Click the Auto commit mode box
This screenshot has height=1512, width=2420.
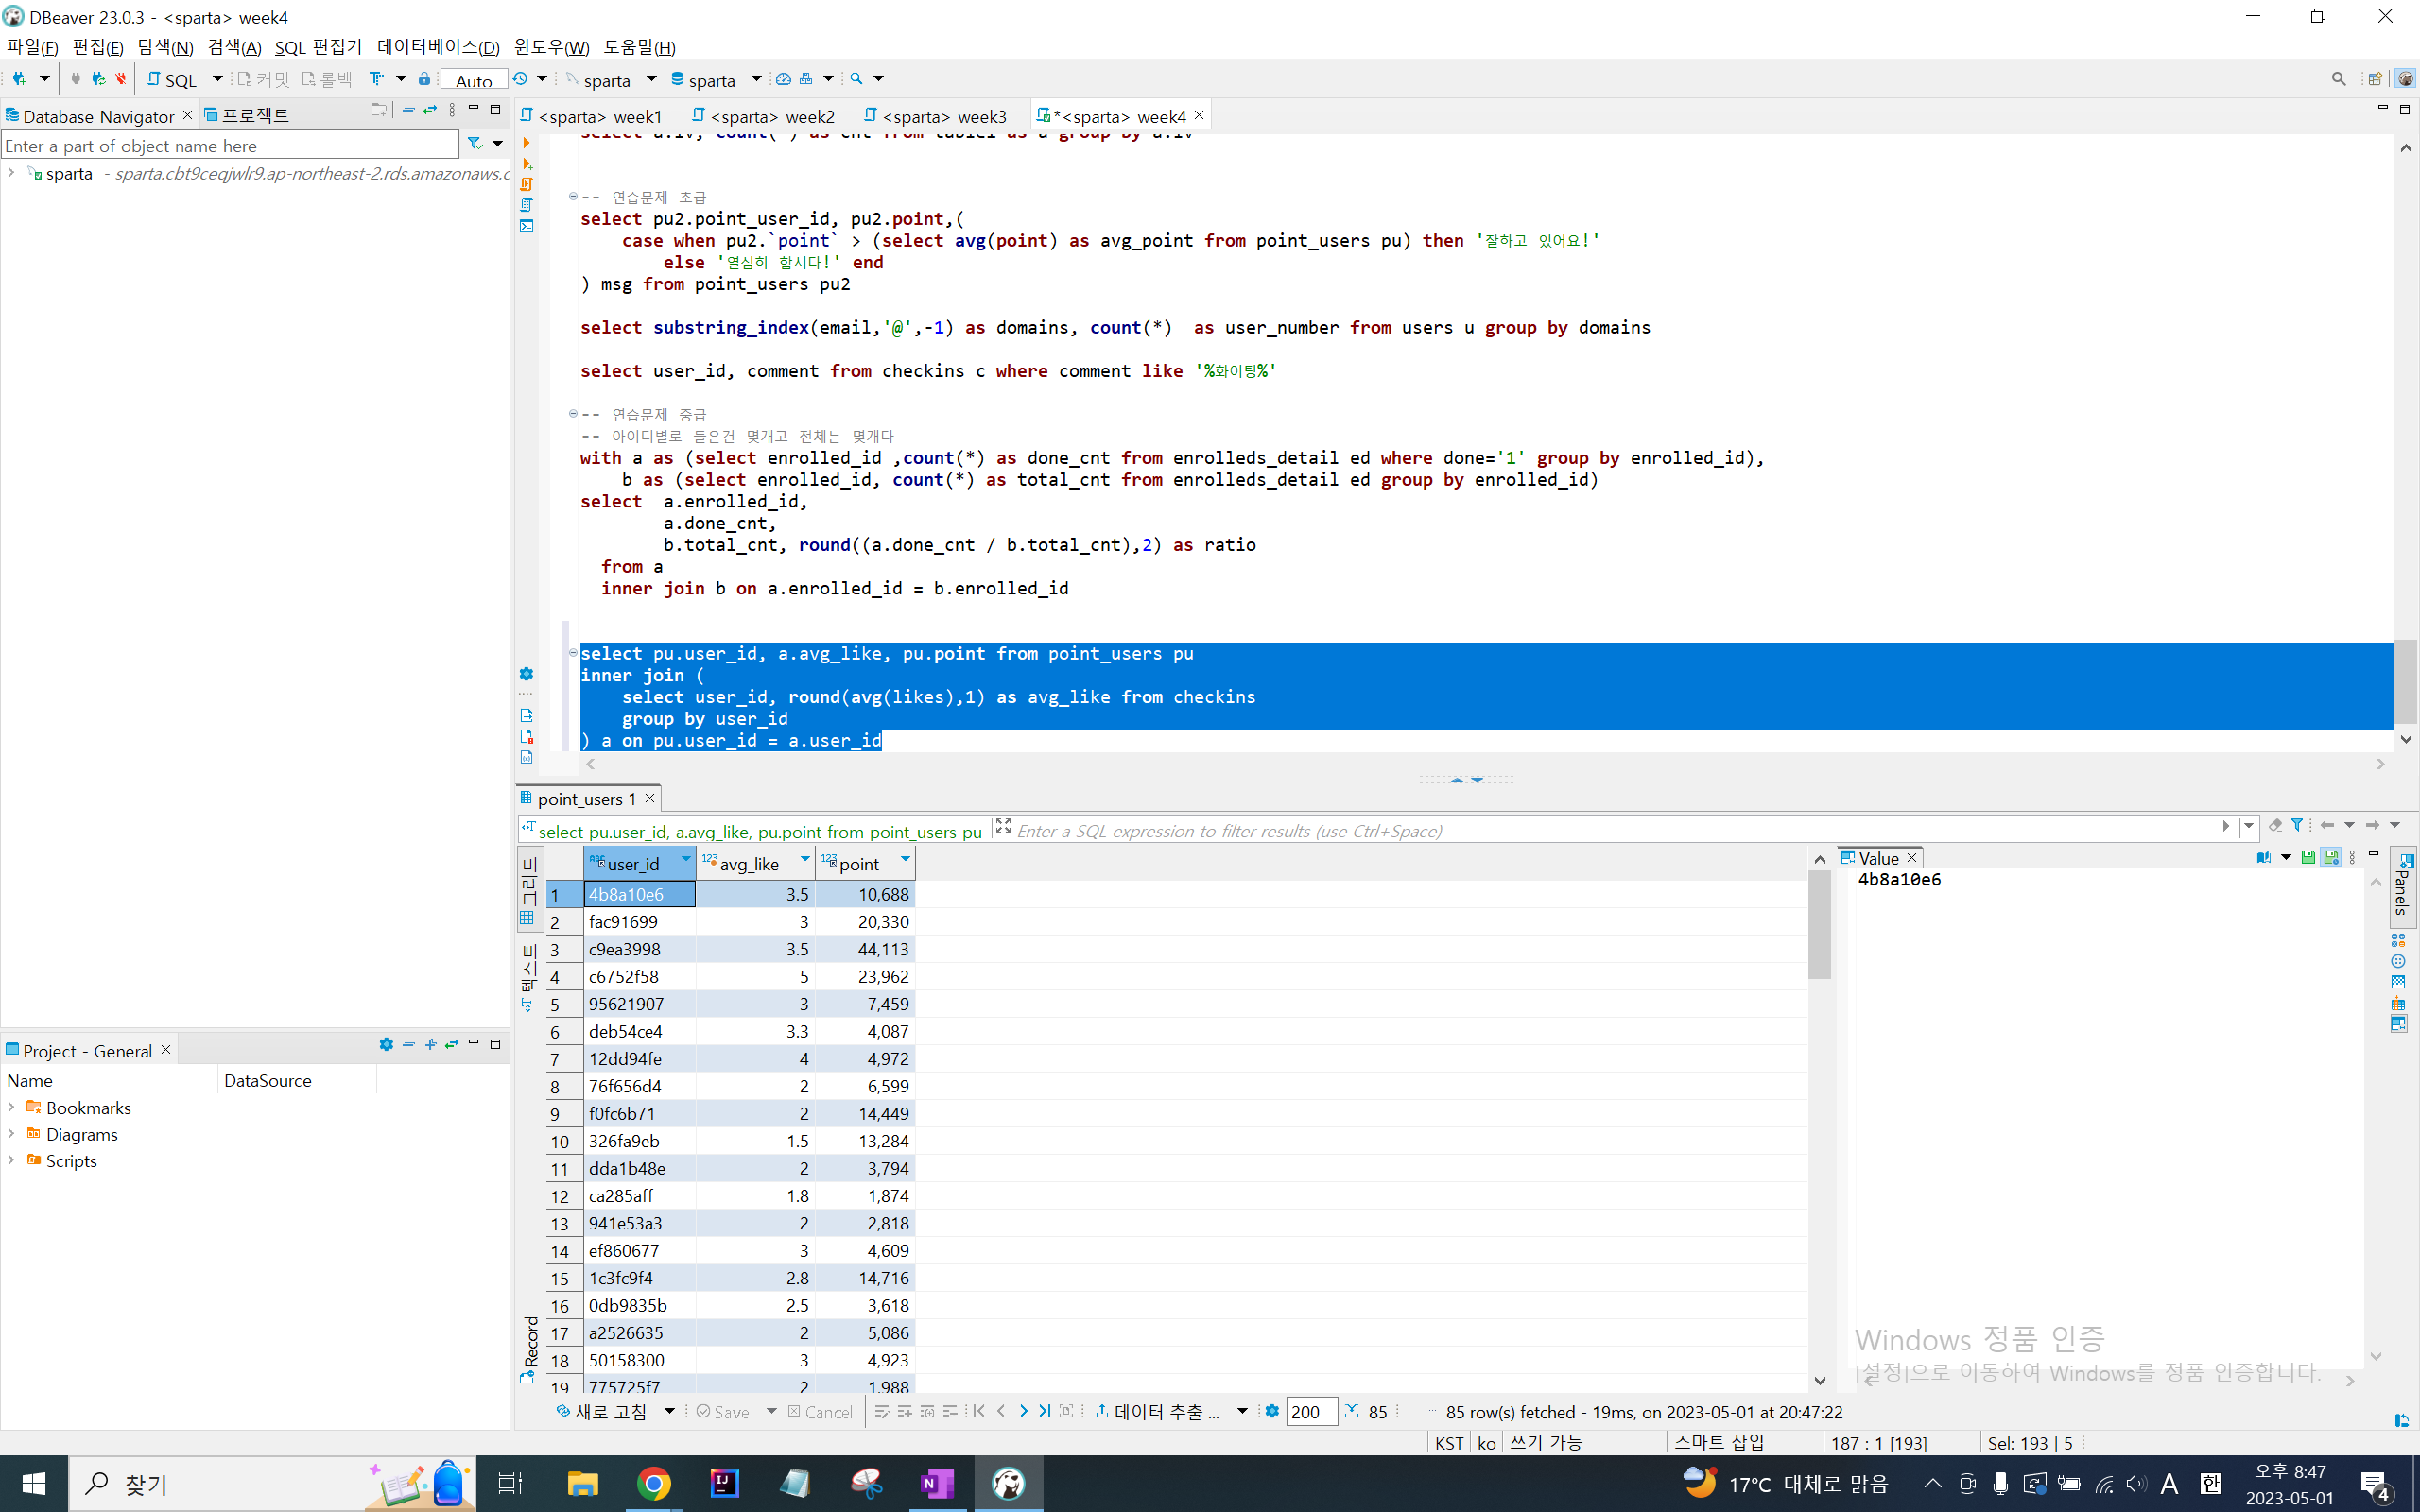[x=474, y=79]
